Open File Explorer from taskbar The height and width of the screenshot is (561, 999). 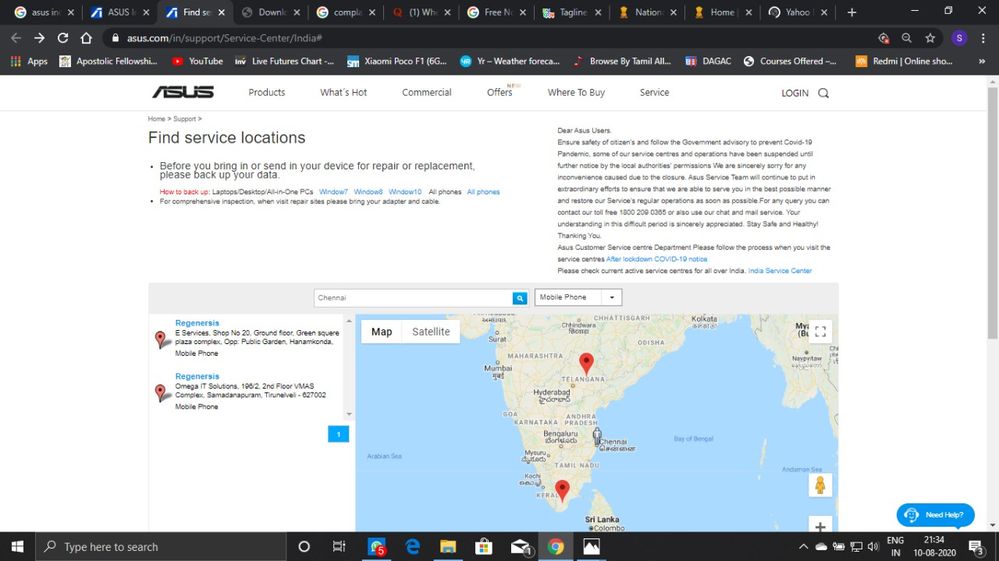coord(448,546)
